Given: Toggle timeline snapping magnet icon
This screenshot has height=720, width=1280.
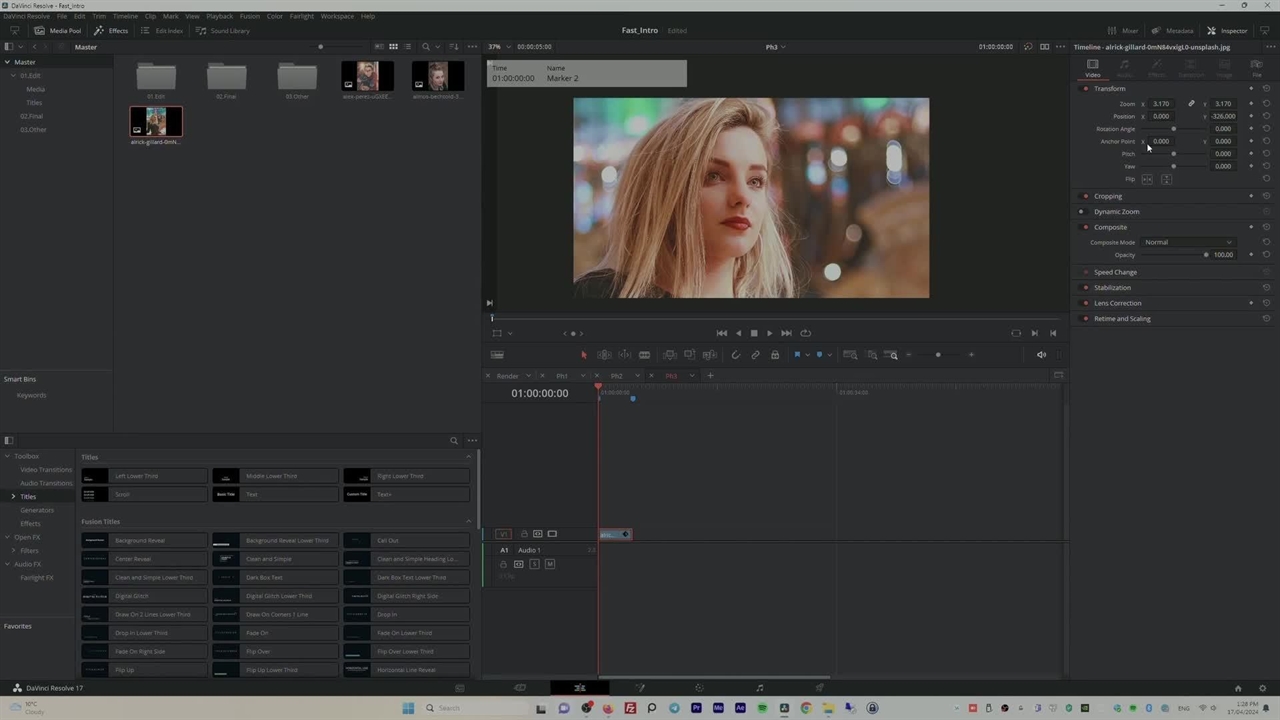Looking at the screenshot, I should (736, 355).
